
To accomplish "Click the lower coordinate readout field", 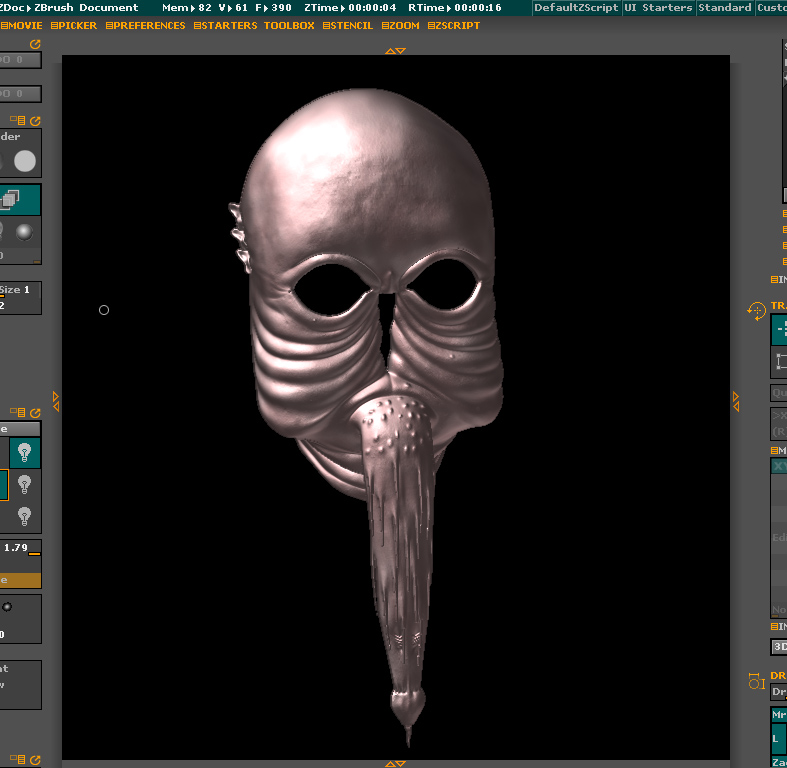I will pos(20,93).
